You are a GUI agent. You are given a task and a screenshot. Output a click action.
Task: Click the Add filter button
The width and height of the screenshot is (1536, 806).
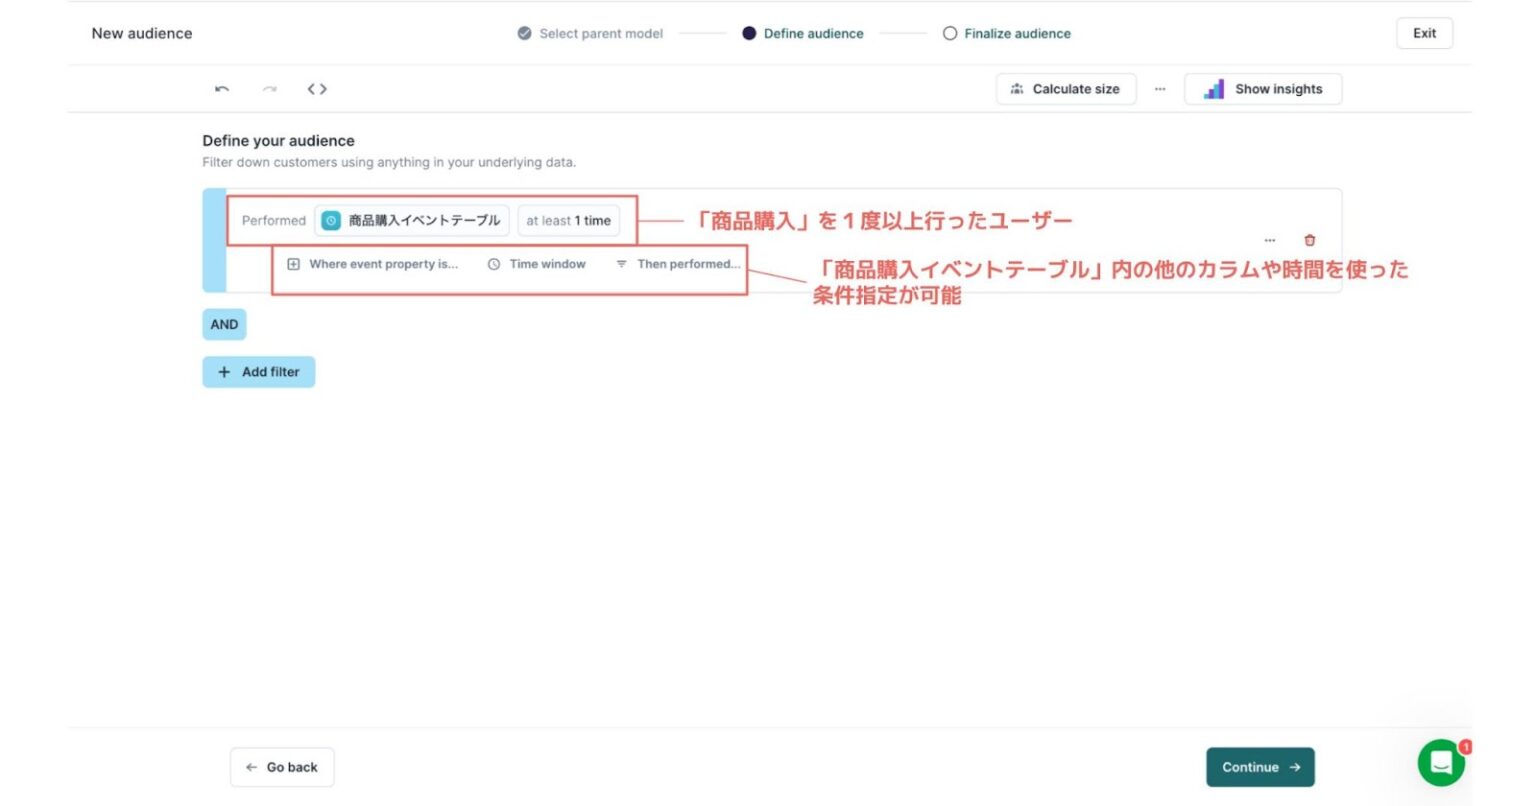pos(259,371)
